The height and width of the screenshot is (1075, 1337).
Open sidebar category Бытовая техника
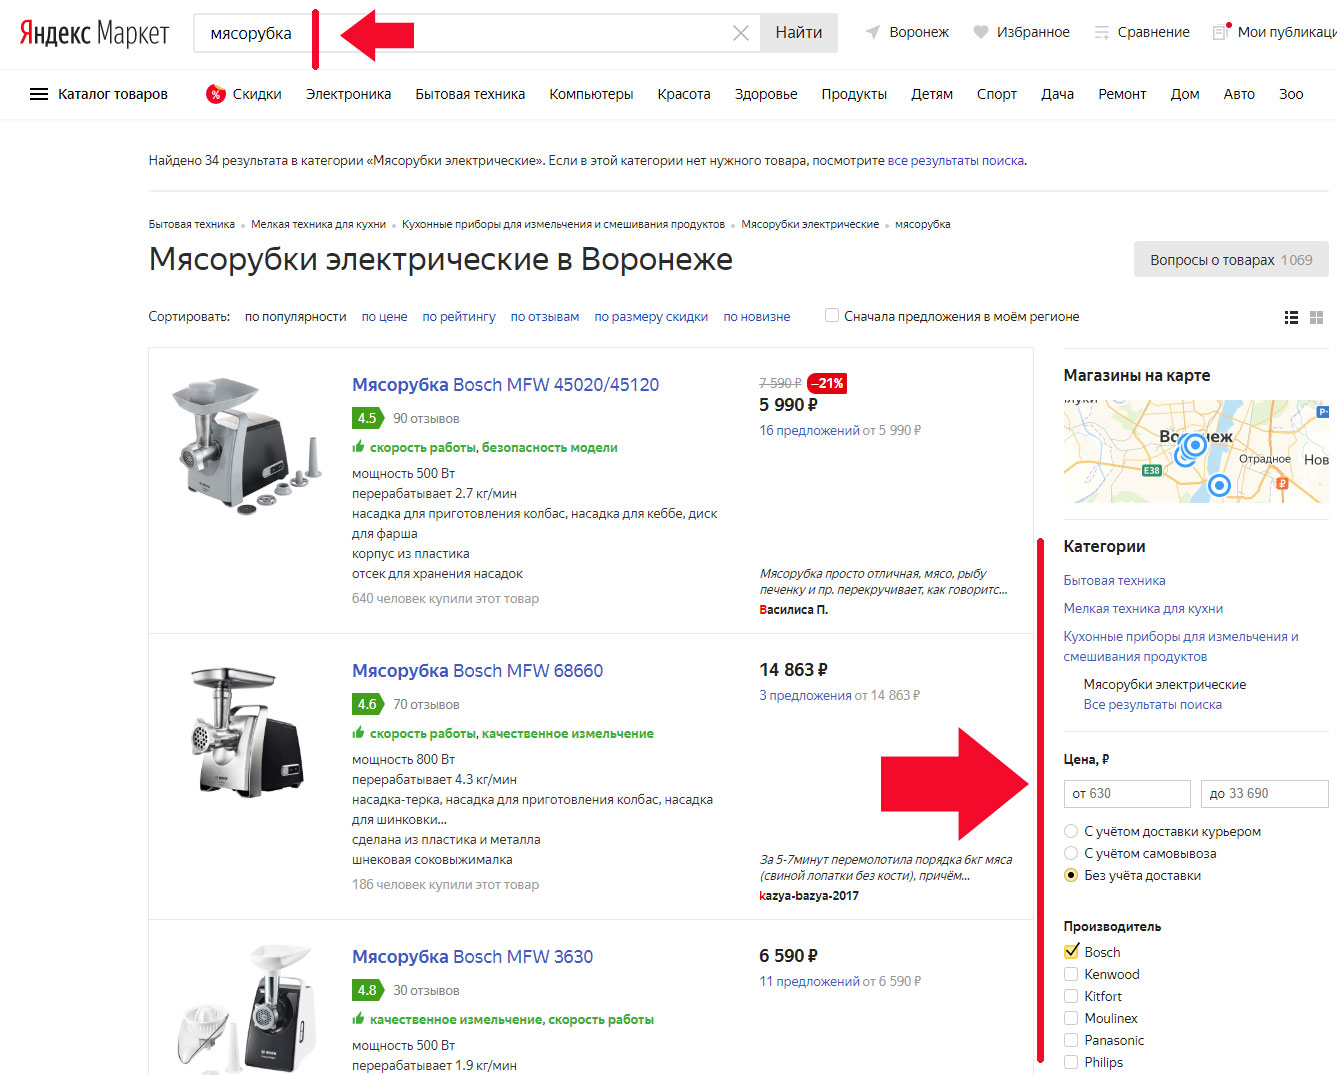pyautogui.click(x=1114, y=580)
